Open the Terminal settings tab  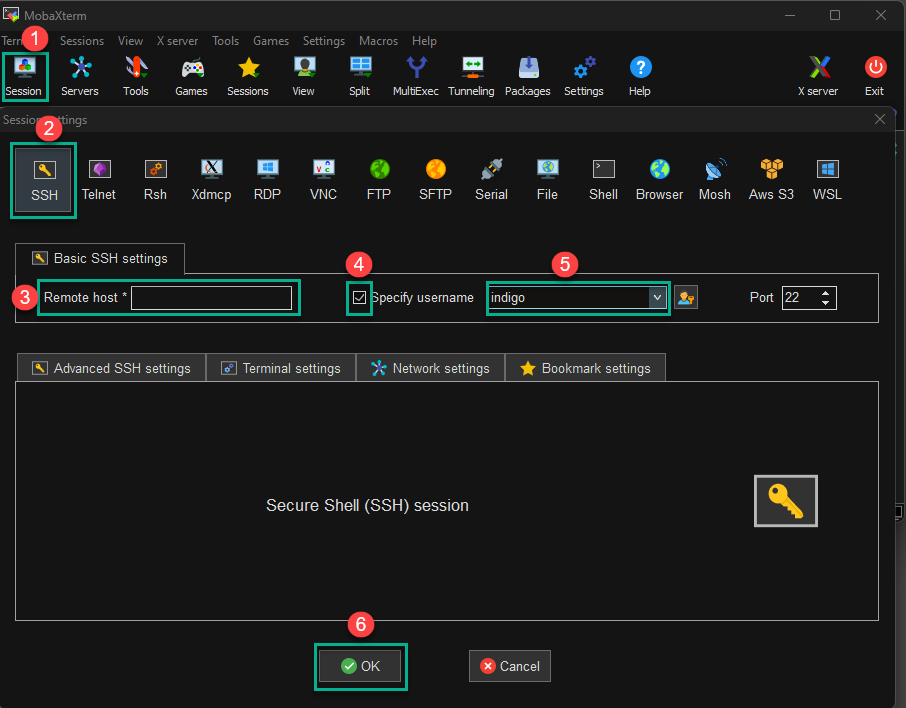[281, 368]
